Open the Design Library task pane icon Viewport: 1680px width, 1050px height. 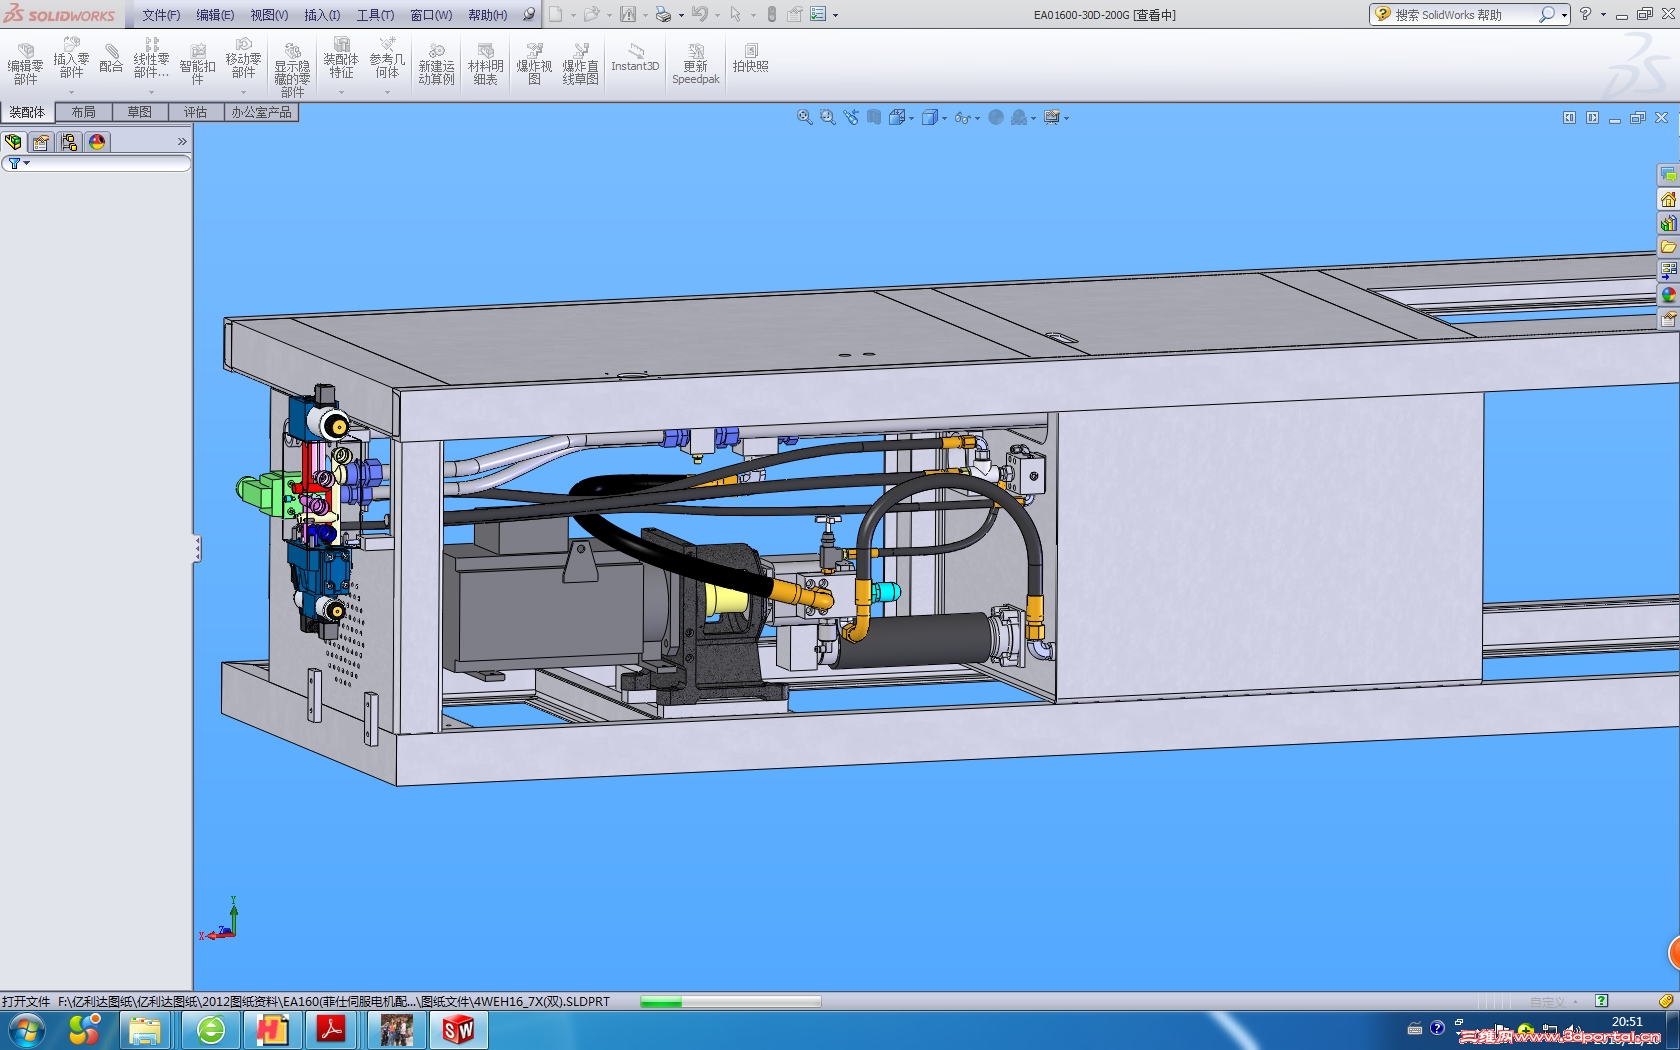1668,223
